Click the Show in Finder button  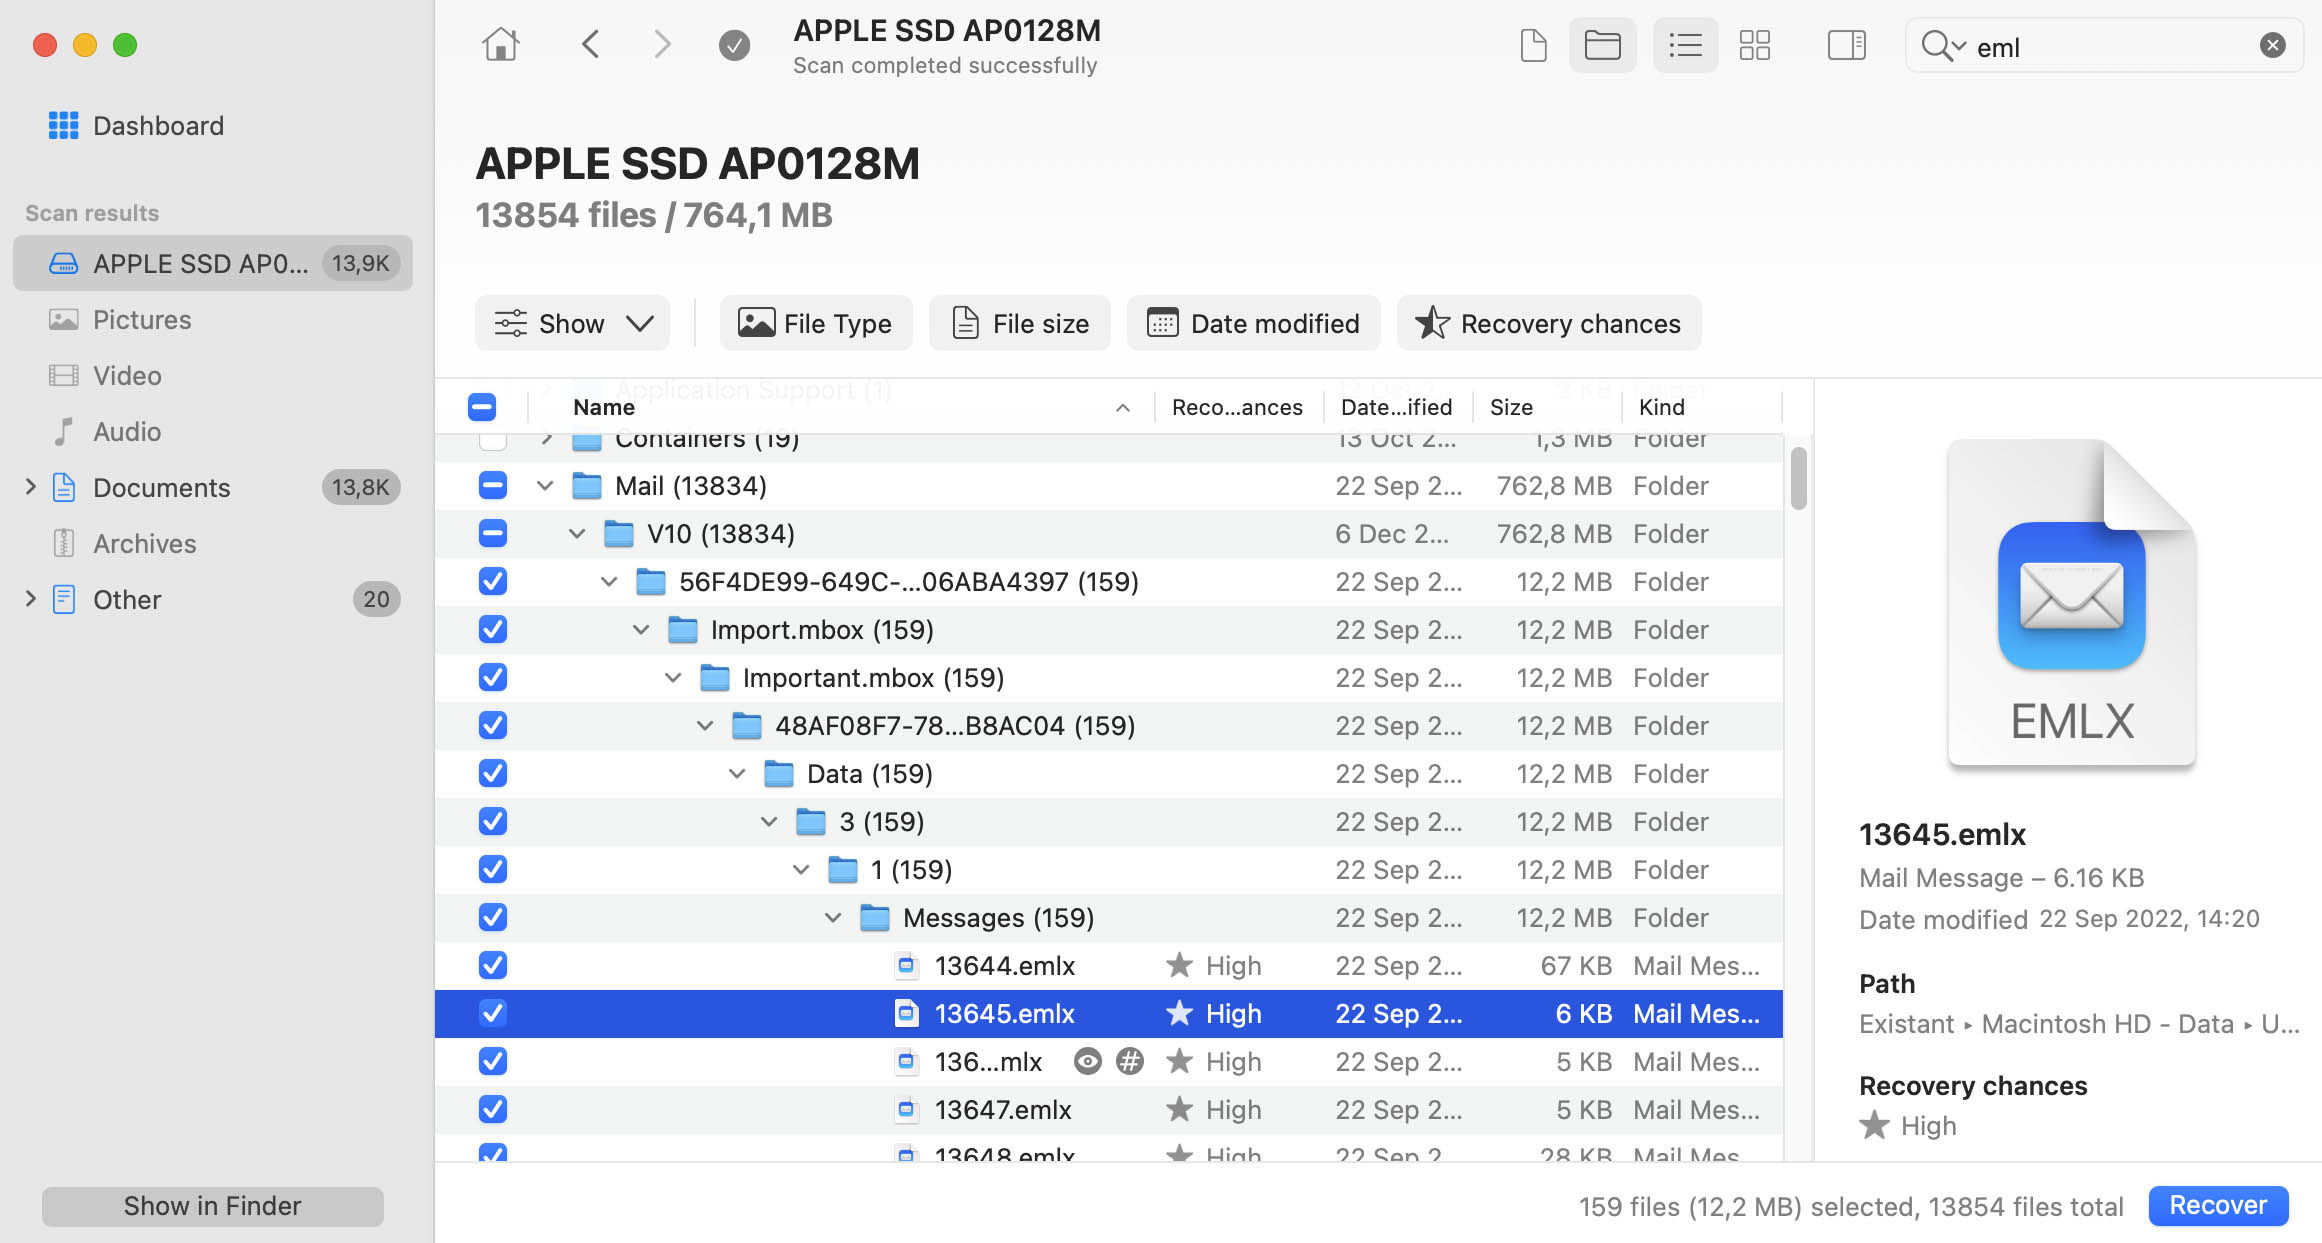(x=213, y=1205)
